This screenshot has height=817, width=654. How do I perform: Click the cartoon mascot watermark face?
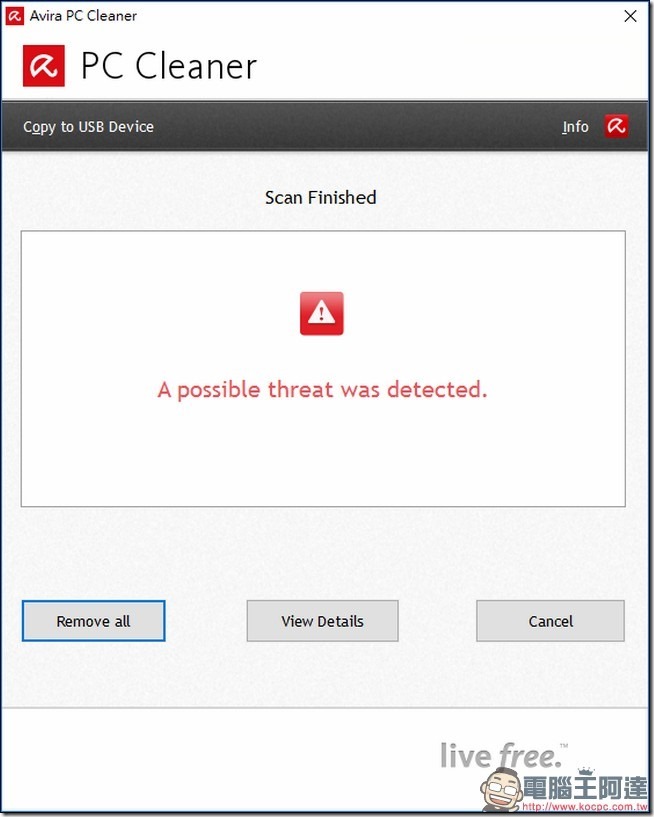tap(501, 789)
